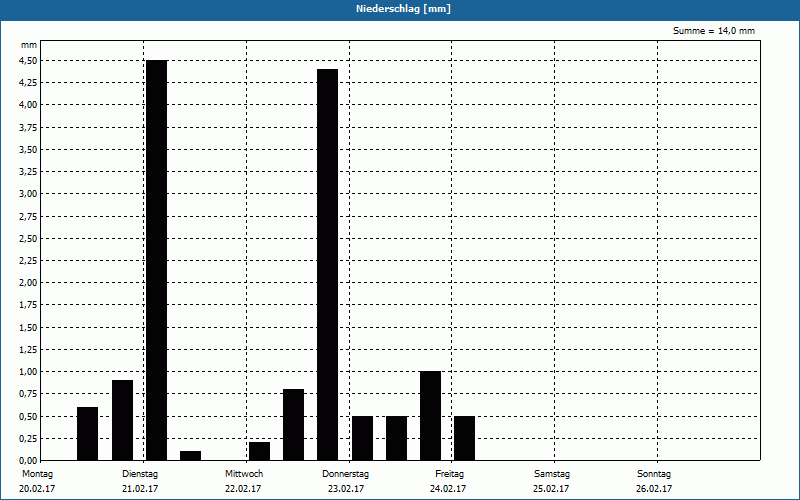Click the 0,00 y-axis value
Viewport: 800px width, 500px height.
coord(28,461)
